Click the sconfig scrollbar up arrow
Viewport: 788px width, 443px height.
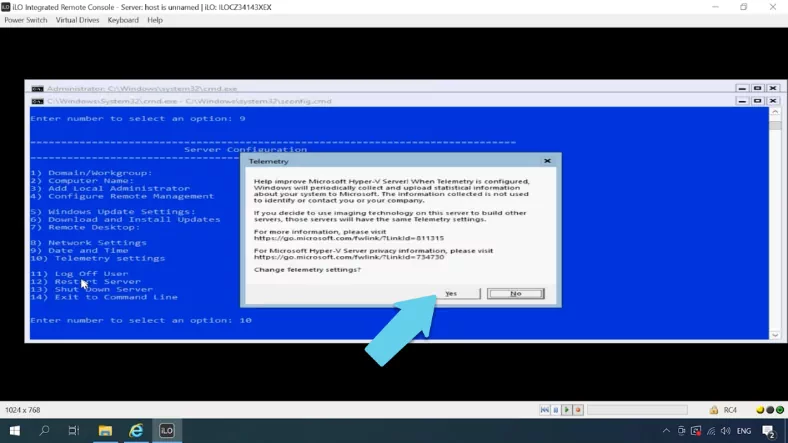click(775, 112)
